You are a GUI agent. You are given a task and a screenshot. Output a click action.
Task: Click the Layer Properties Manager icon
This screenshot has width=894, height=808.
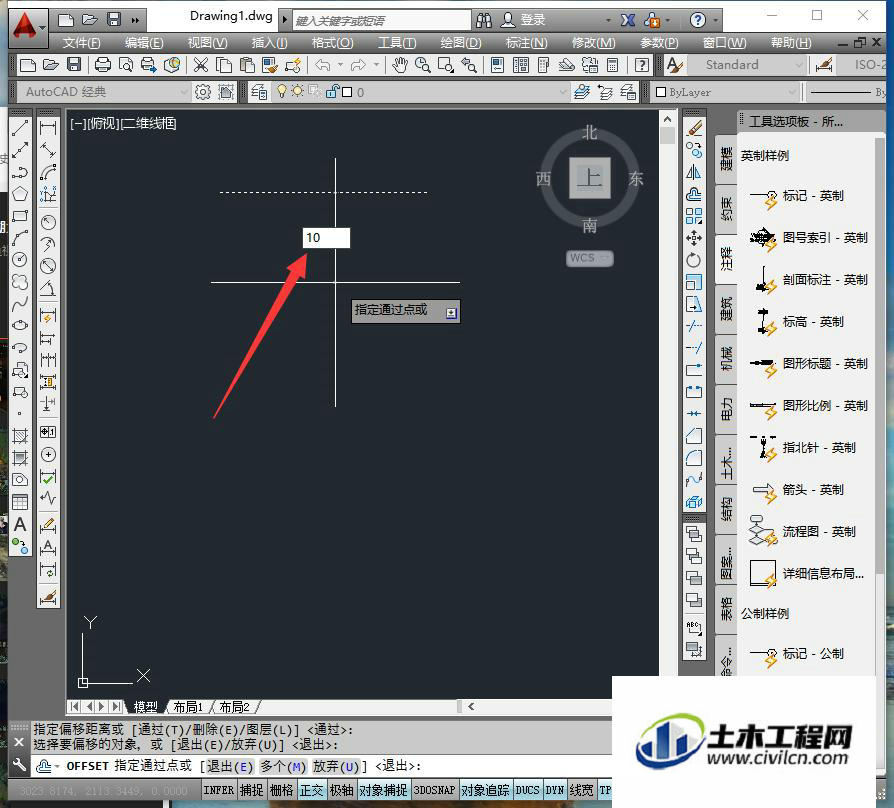[259, 92]
